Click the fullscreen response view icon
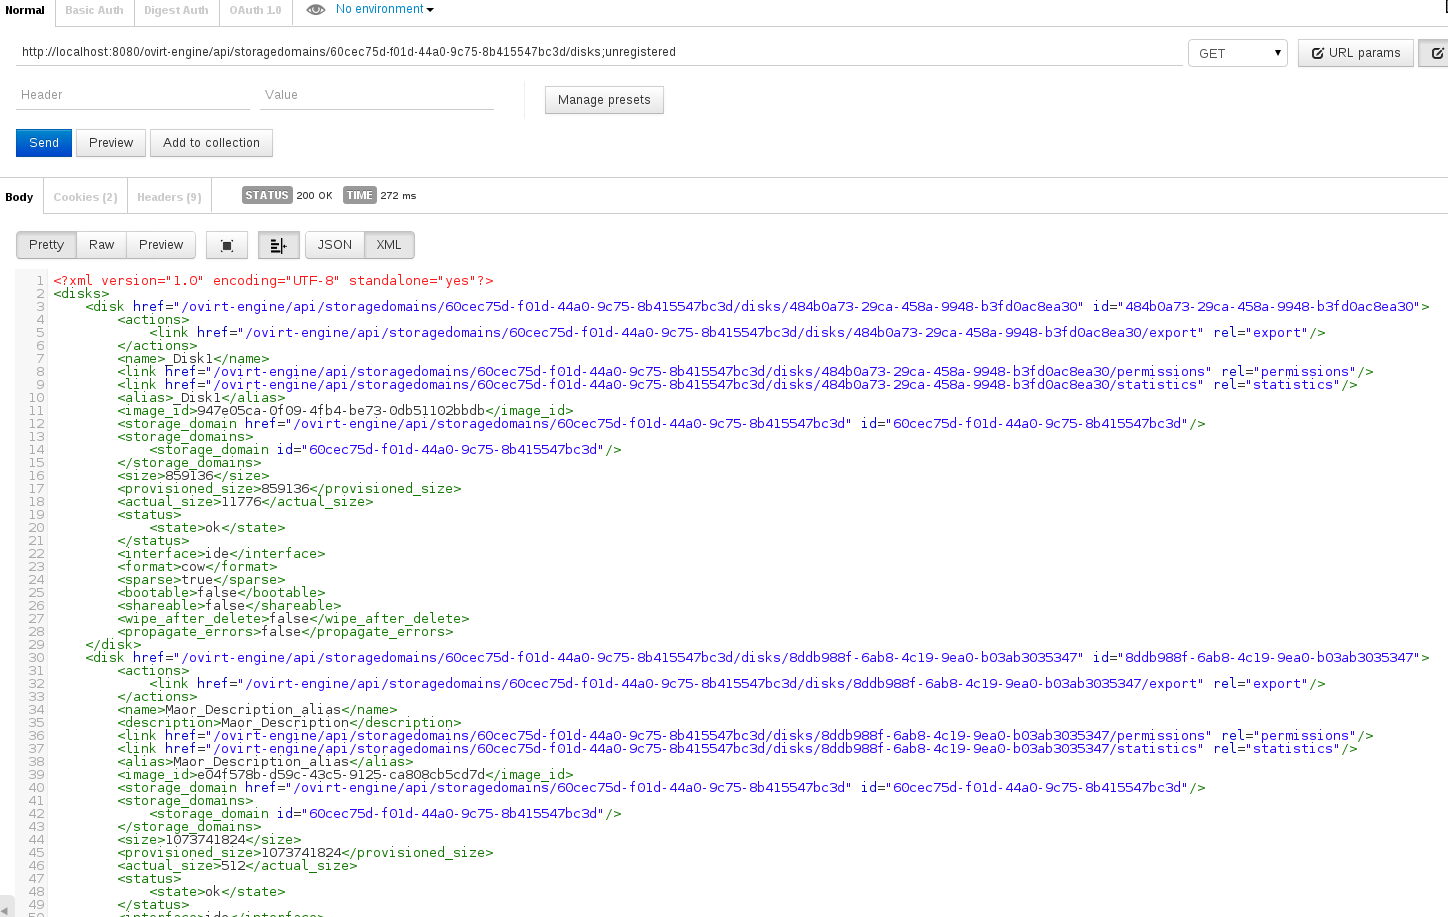Viewport: 1448px width, 917px height. [227, 245]
